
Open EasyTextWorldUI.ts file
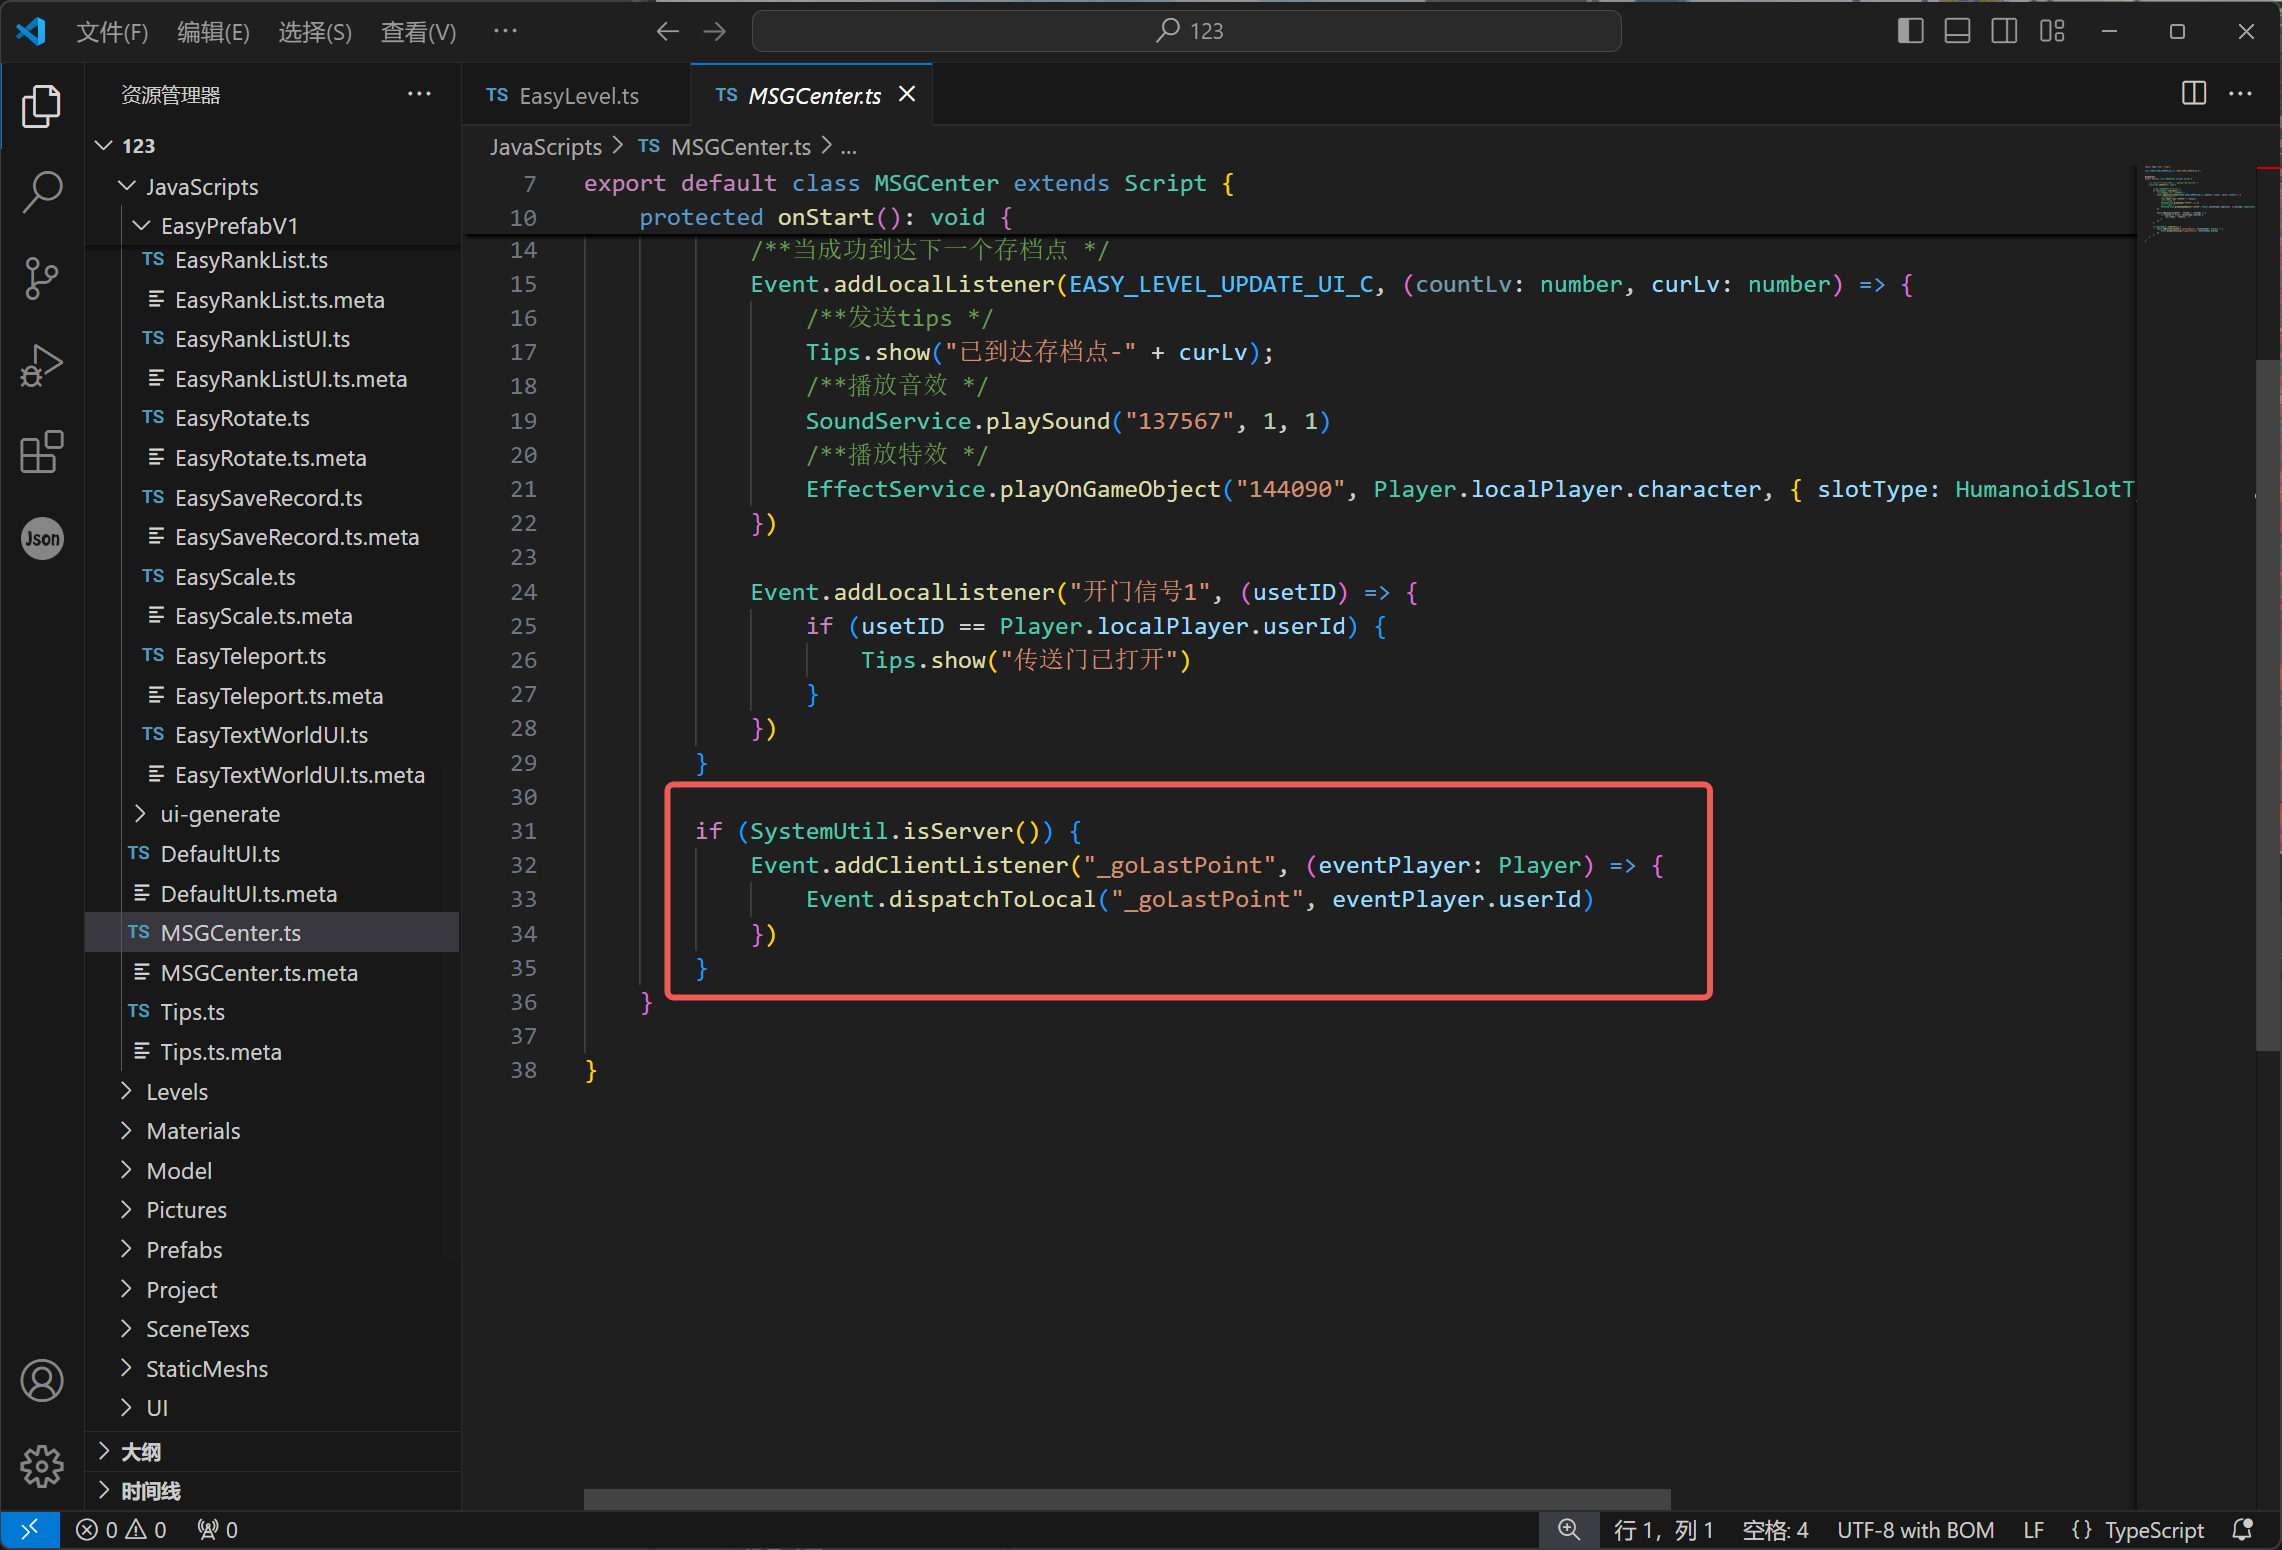(272, 735)
